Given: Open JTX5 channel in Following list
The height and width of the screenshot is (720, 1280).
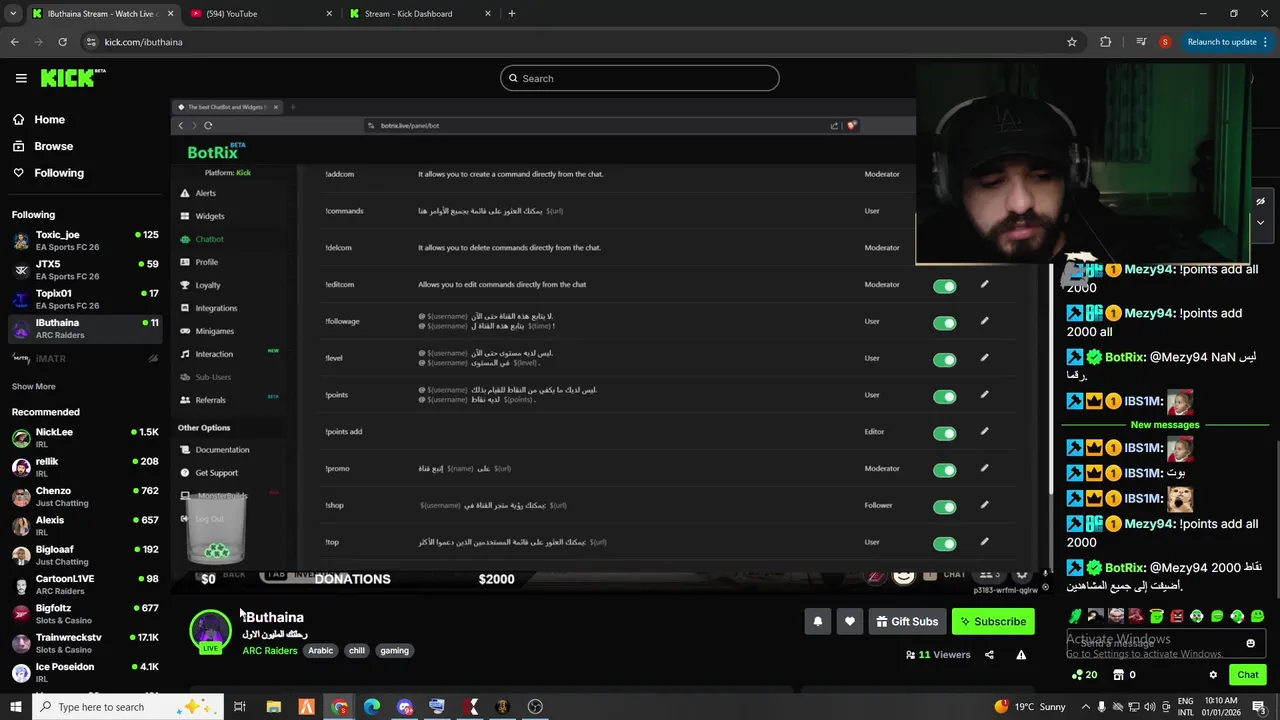Looking at the screenshot, I should pyautogui.click(x=85, y=270).
